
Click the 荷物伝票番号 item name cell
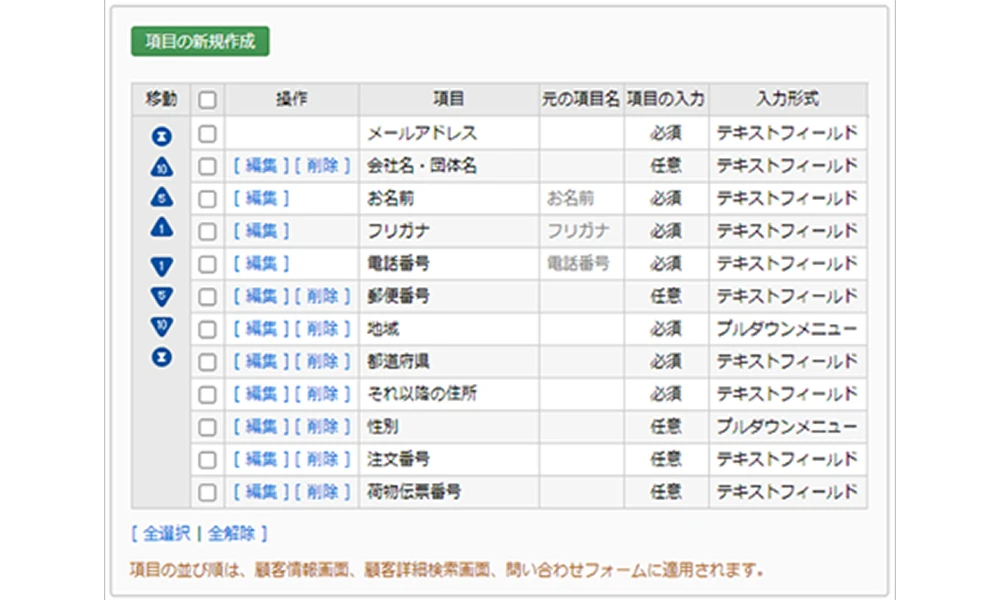click(449, 492)
